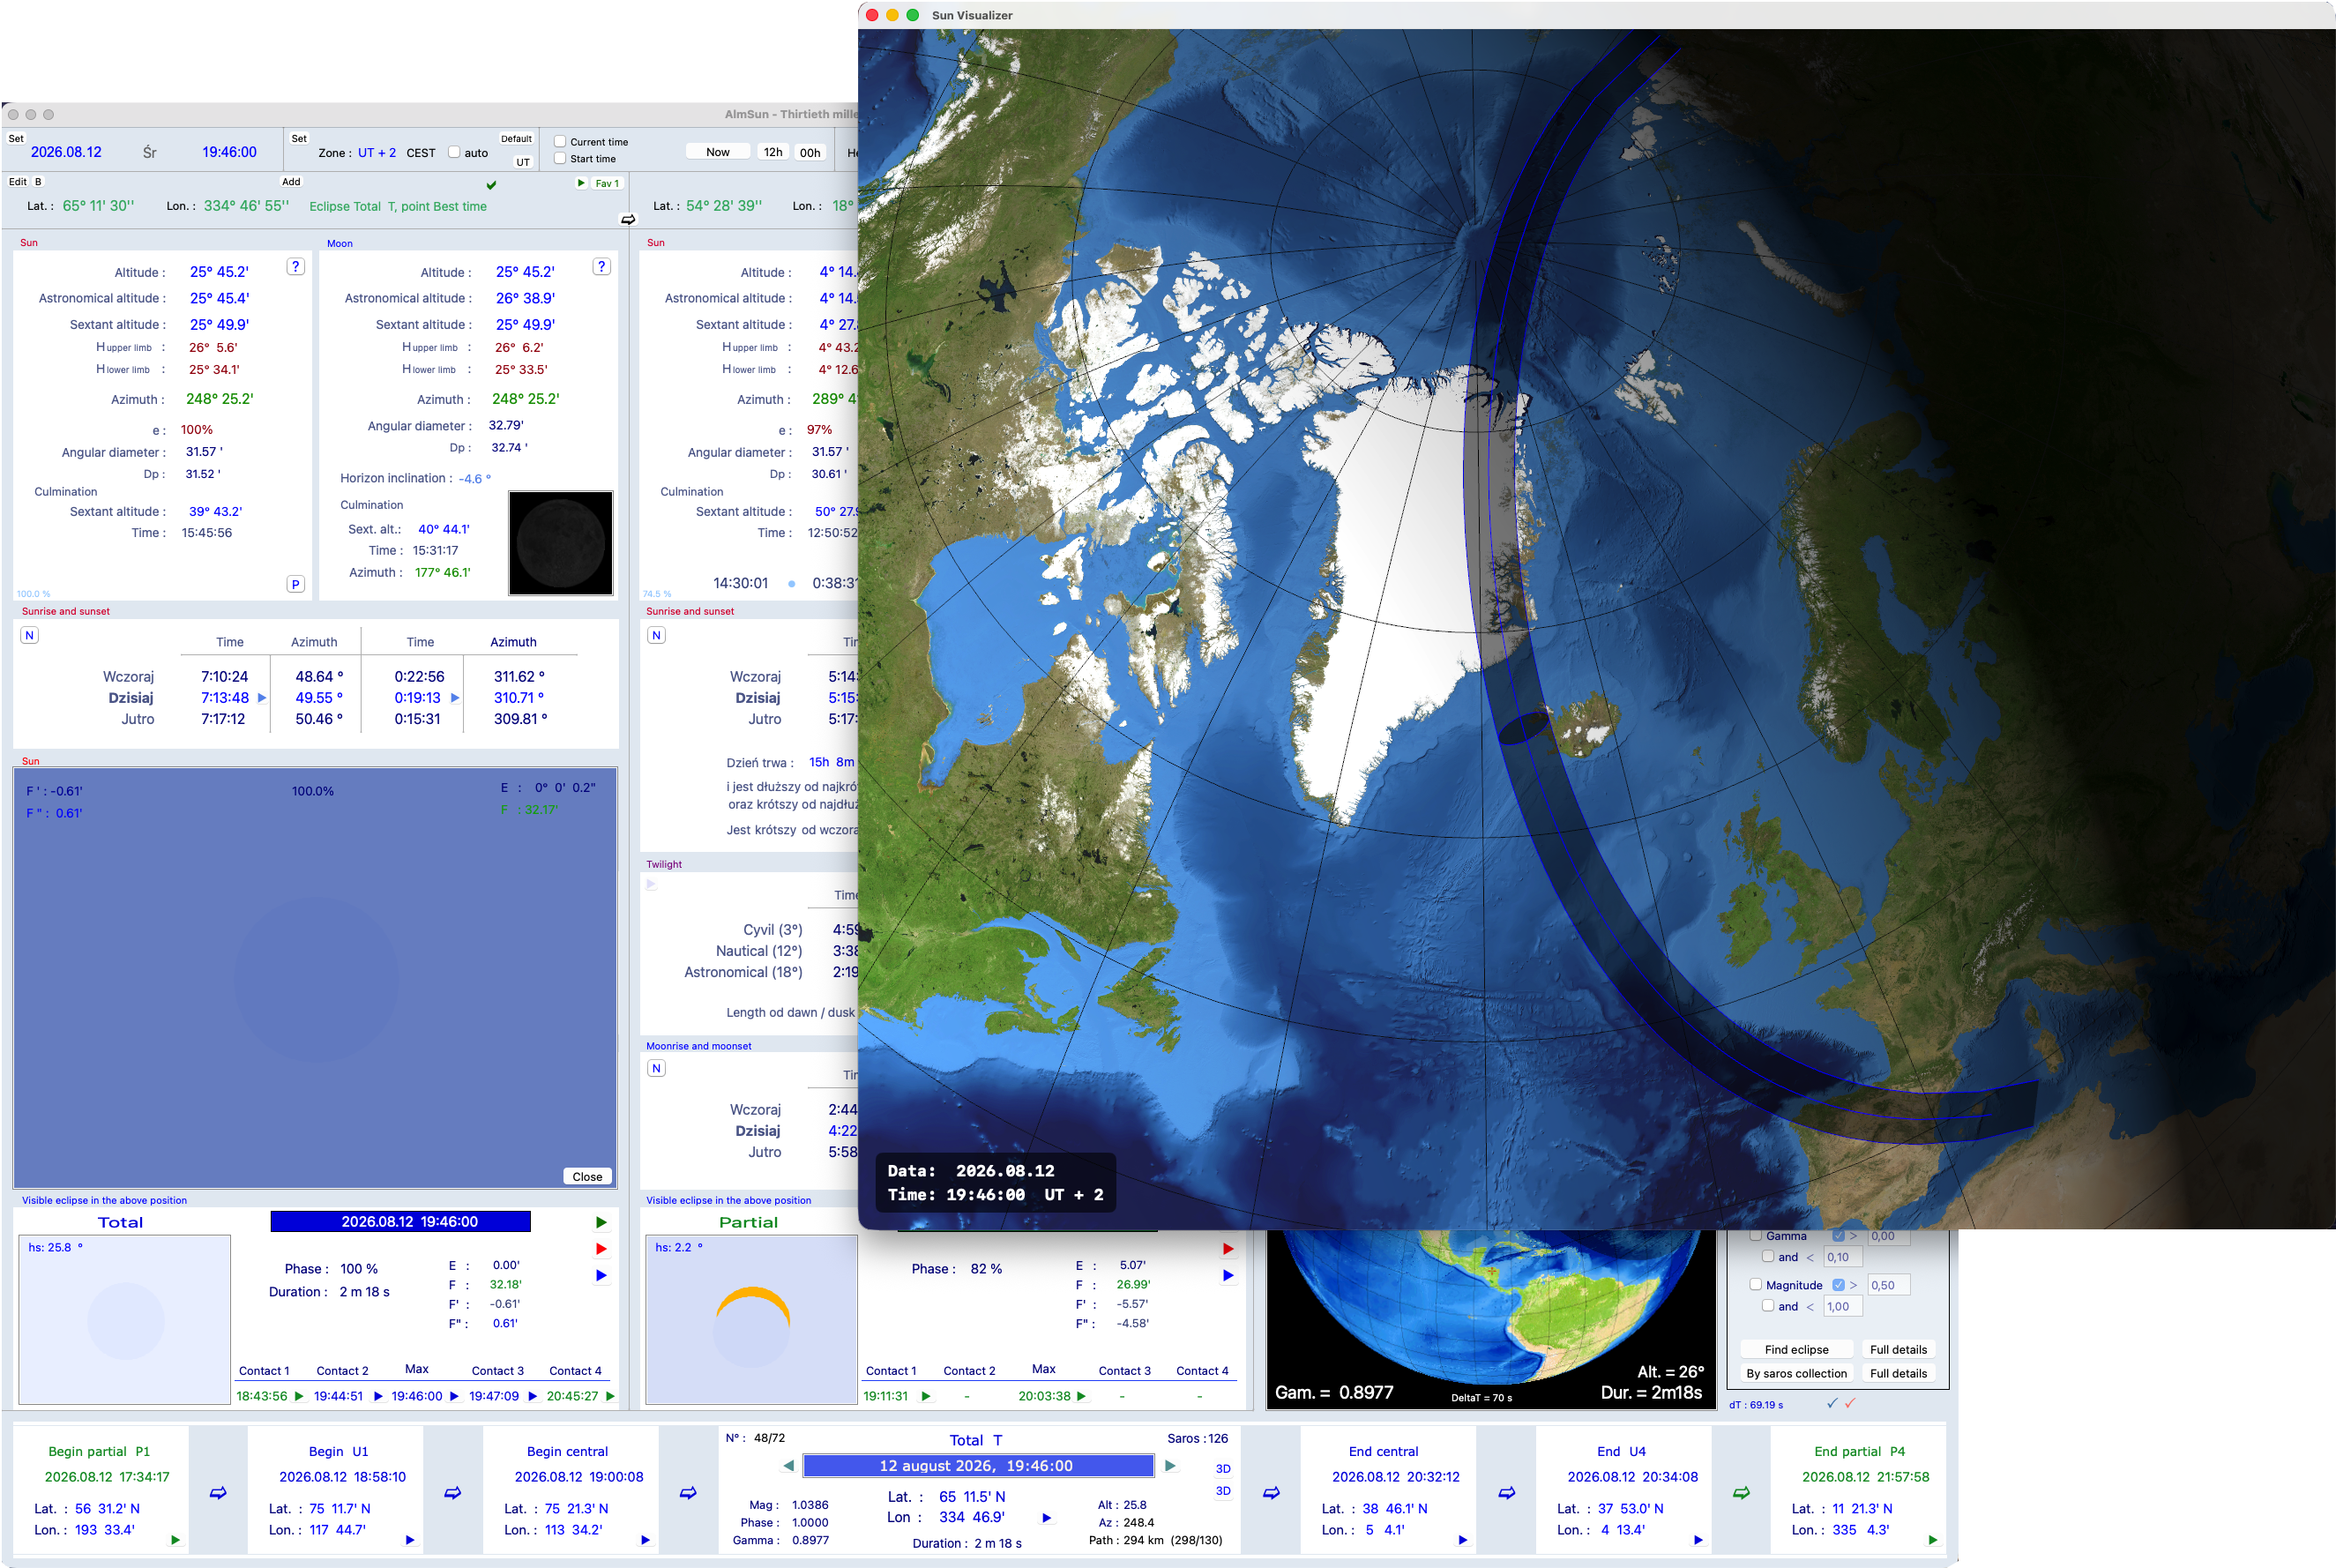Click the green arrow before End partial P4
This screenshot has width=2336, height=1568.
pos(1741,1493)
